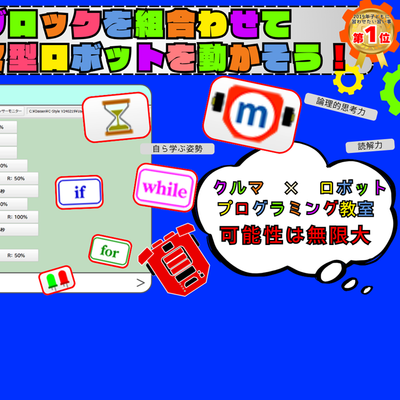Click the ">" arrow at panel bottom
The width and height of the screenshot is (400, 400).
click(x=141, y=283)
